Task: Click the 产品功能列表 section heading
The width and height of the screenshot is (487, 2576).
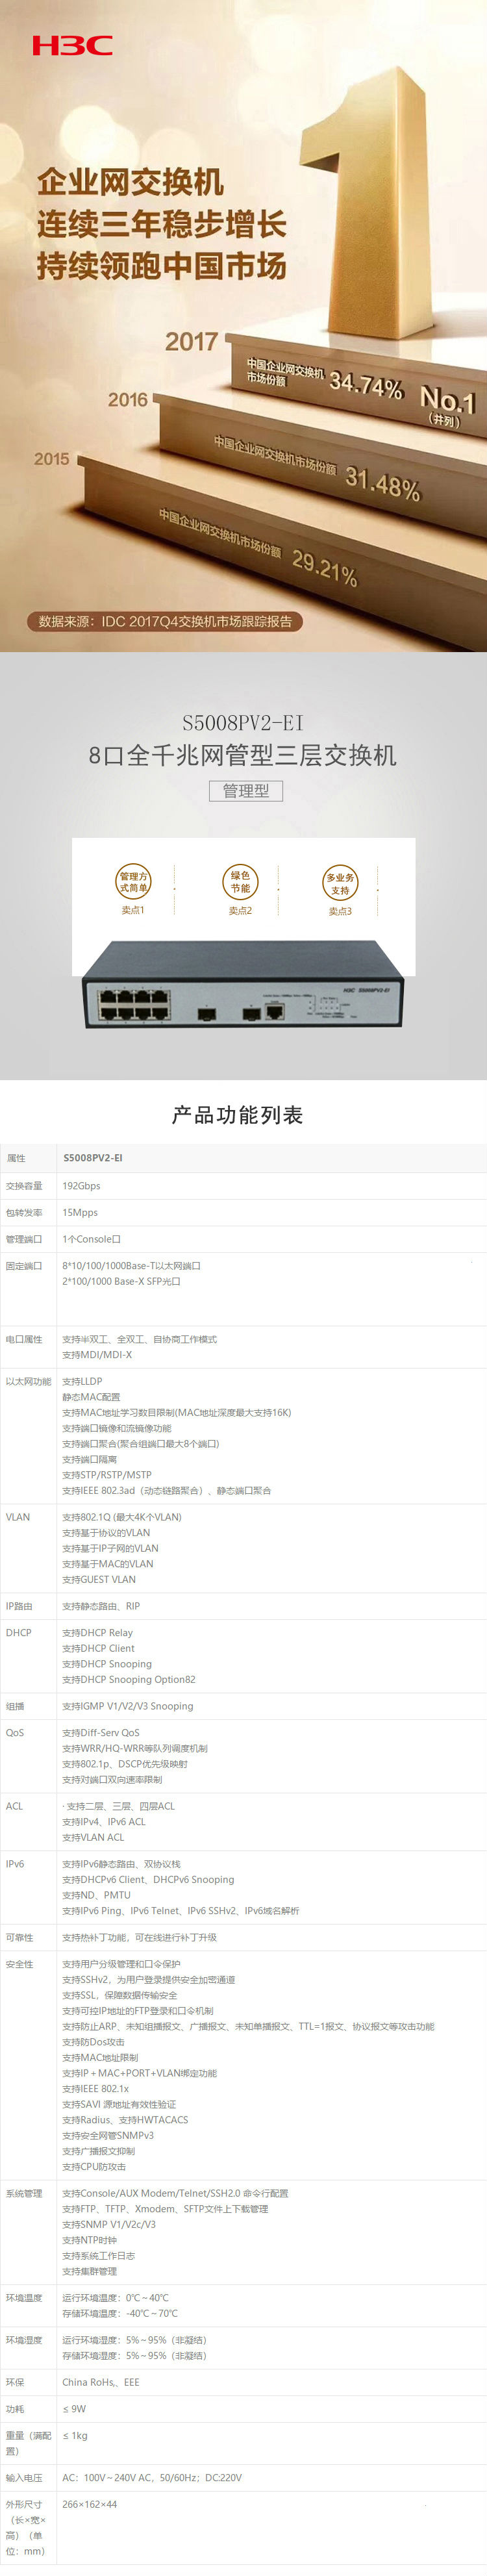Action: click(x=238, y=1114)
